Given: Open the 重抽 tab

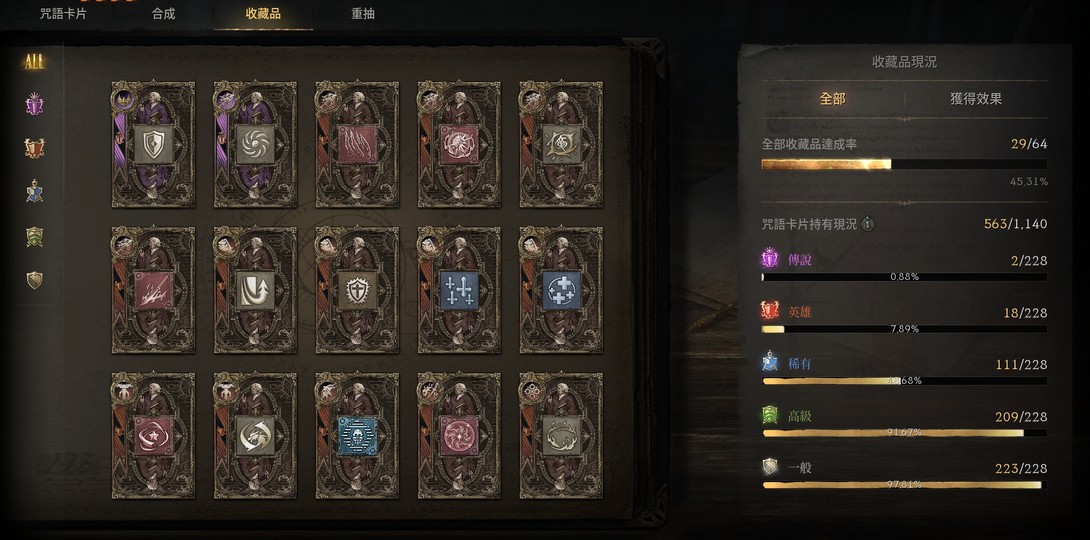Looking at the screenshot, I should click(363, 14).
